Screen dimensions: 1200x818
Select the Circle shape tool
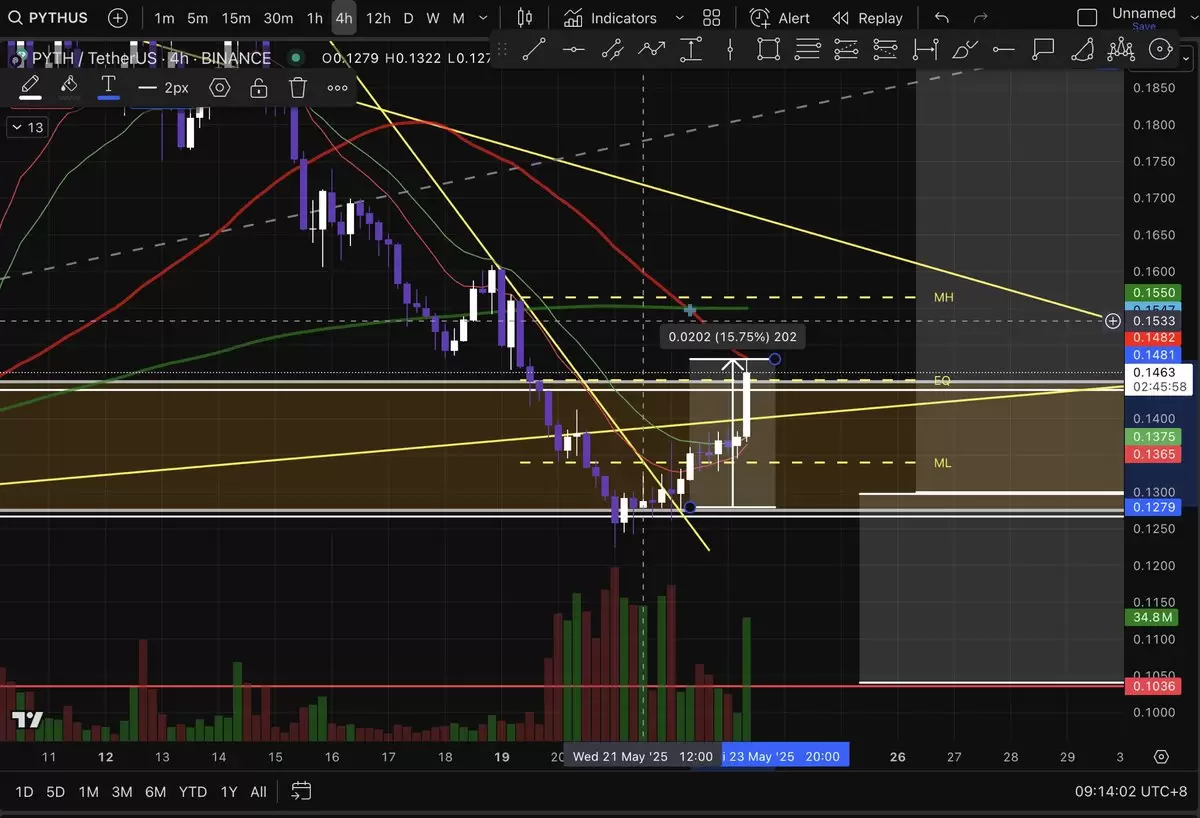[1161, 49]
